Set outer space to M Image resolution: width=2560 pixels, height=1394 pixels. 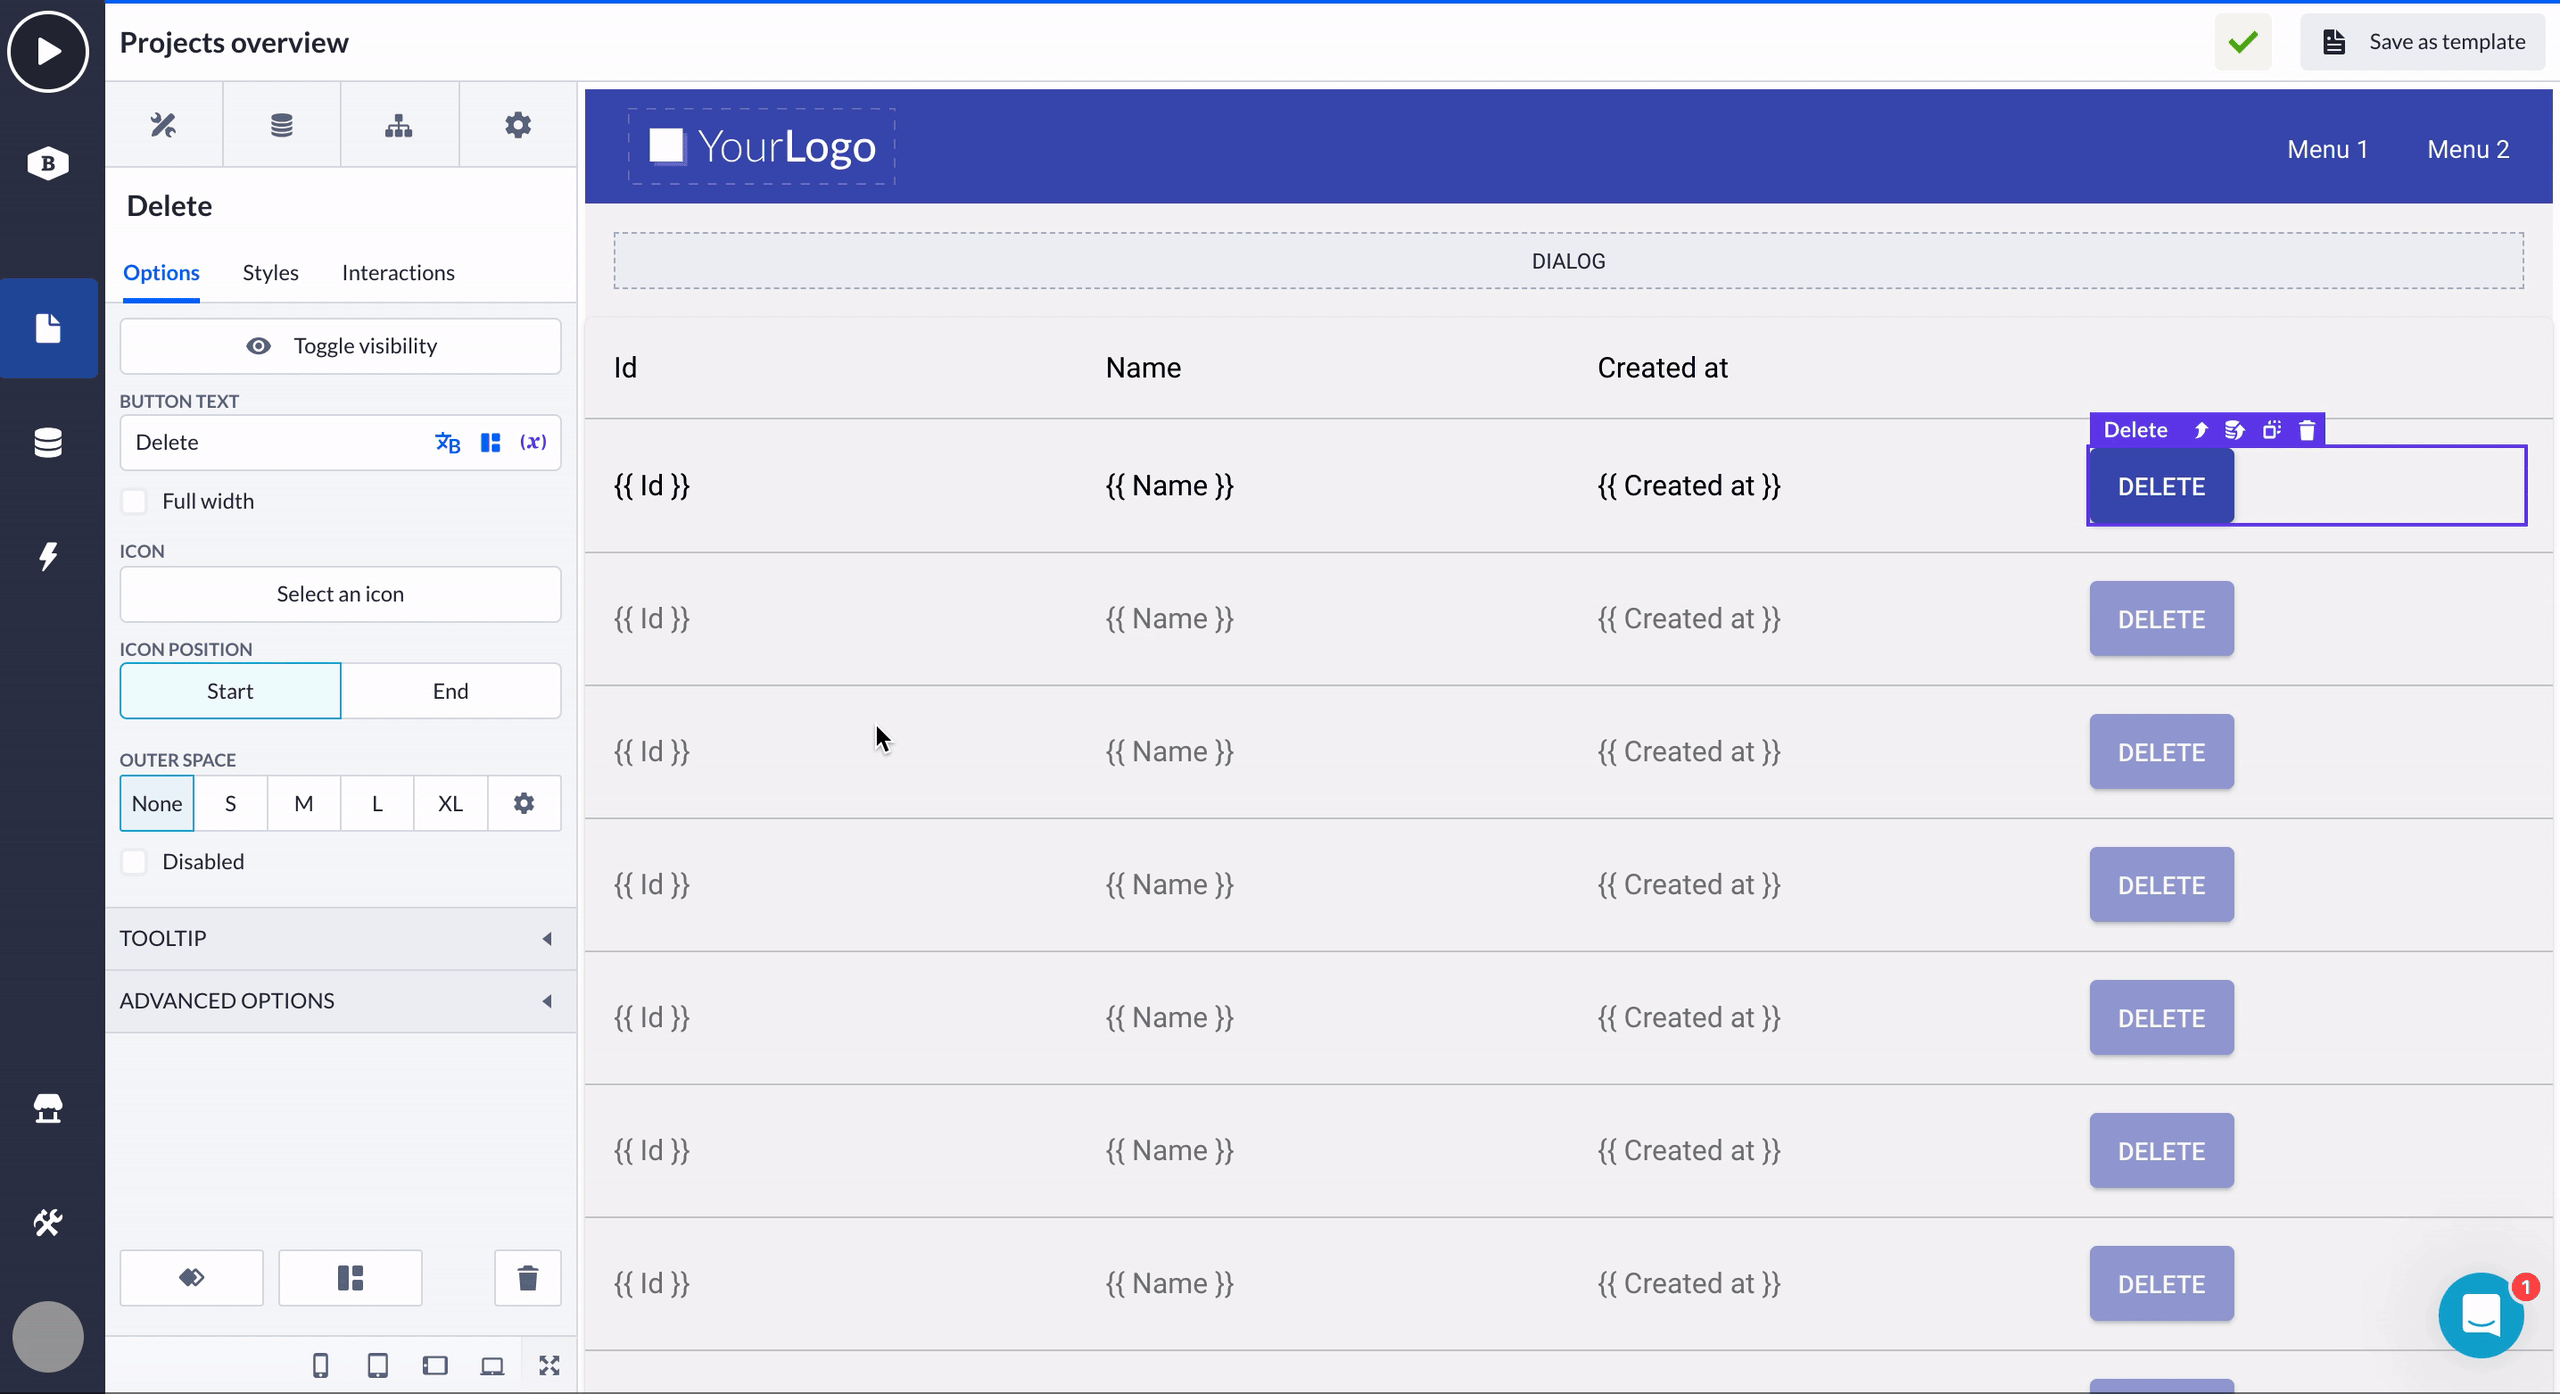pyautogui.click(x=304, y=803)
